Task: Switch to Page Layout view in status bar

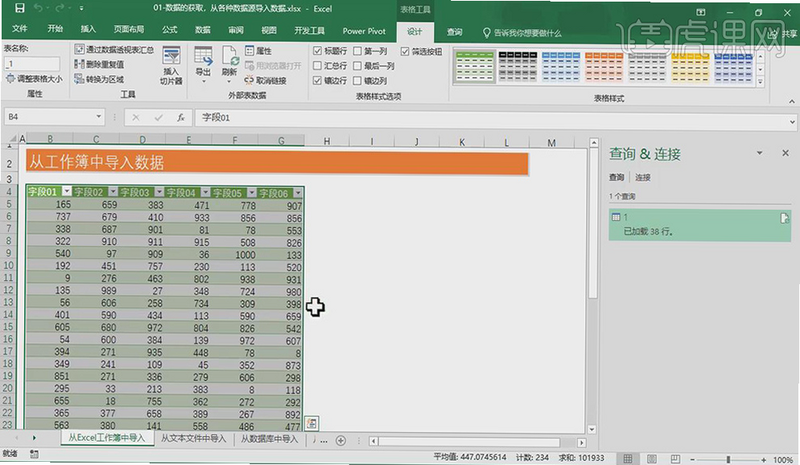Action: click(x=652, y=458)
